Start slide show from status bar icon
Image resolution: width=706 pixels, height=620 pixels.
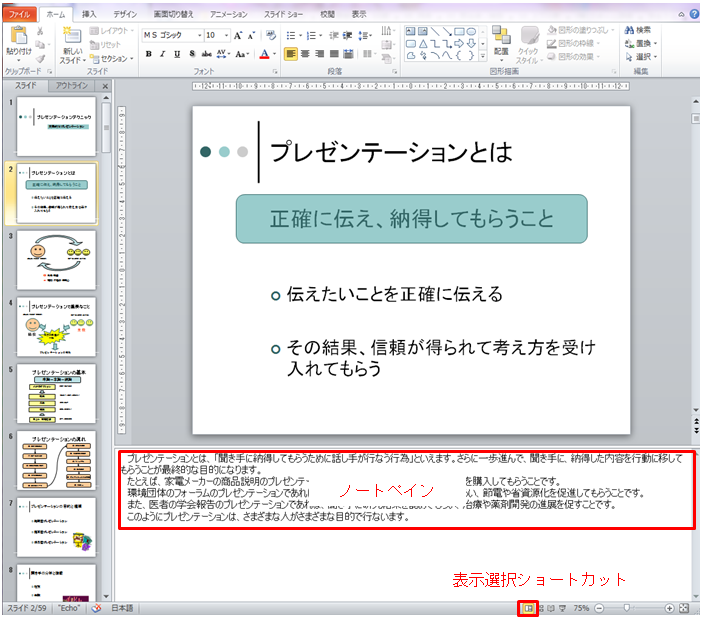[562, 608]
